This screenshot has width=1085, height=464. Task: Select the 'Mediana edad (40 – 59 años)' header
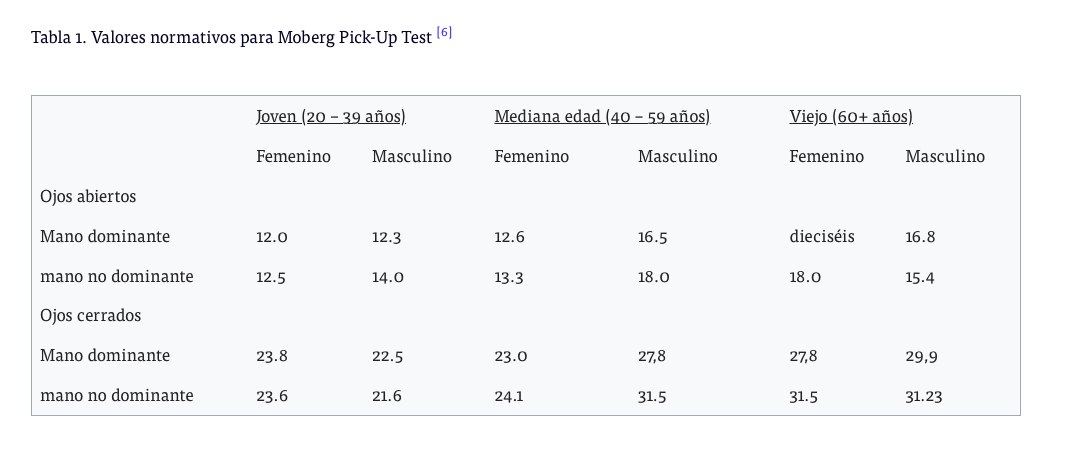pos(602,116)
